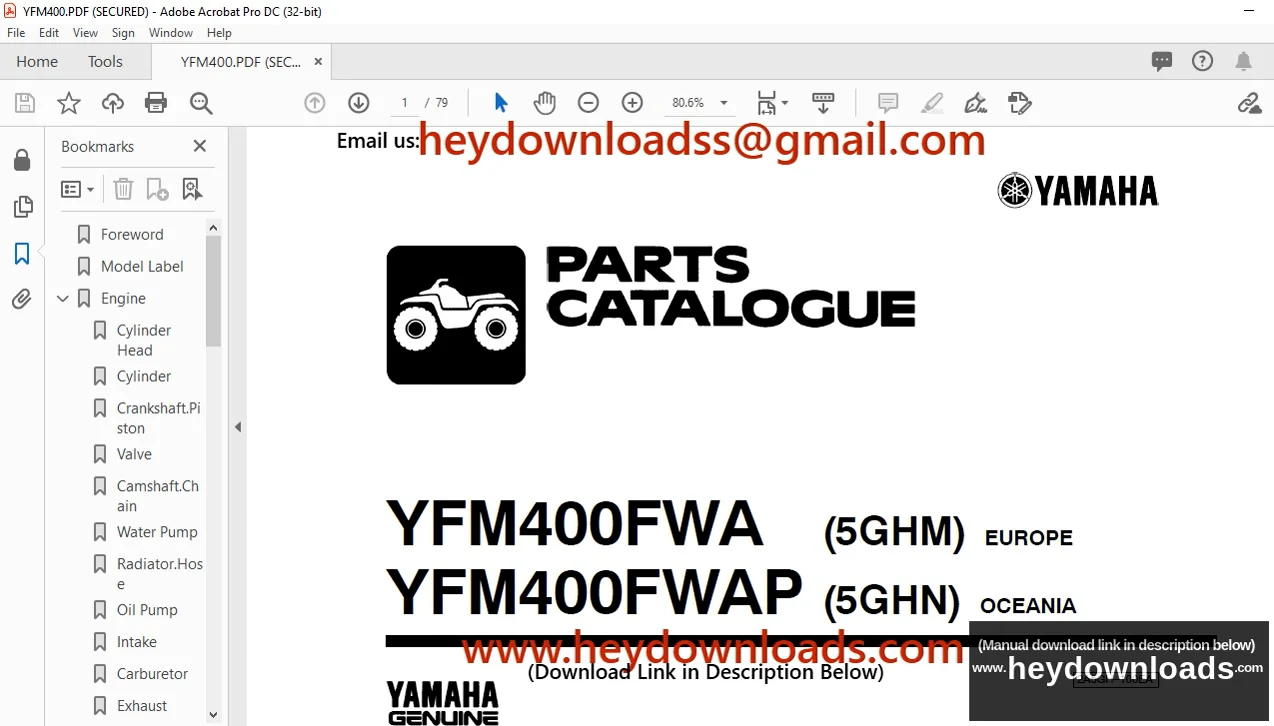The height and width of the screenshot is (726, 1274).
Task: Open the Sign menu
Action: 123,32
